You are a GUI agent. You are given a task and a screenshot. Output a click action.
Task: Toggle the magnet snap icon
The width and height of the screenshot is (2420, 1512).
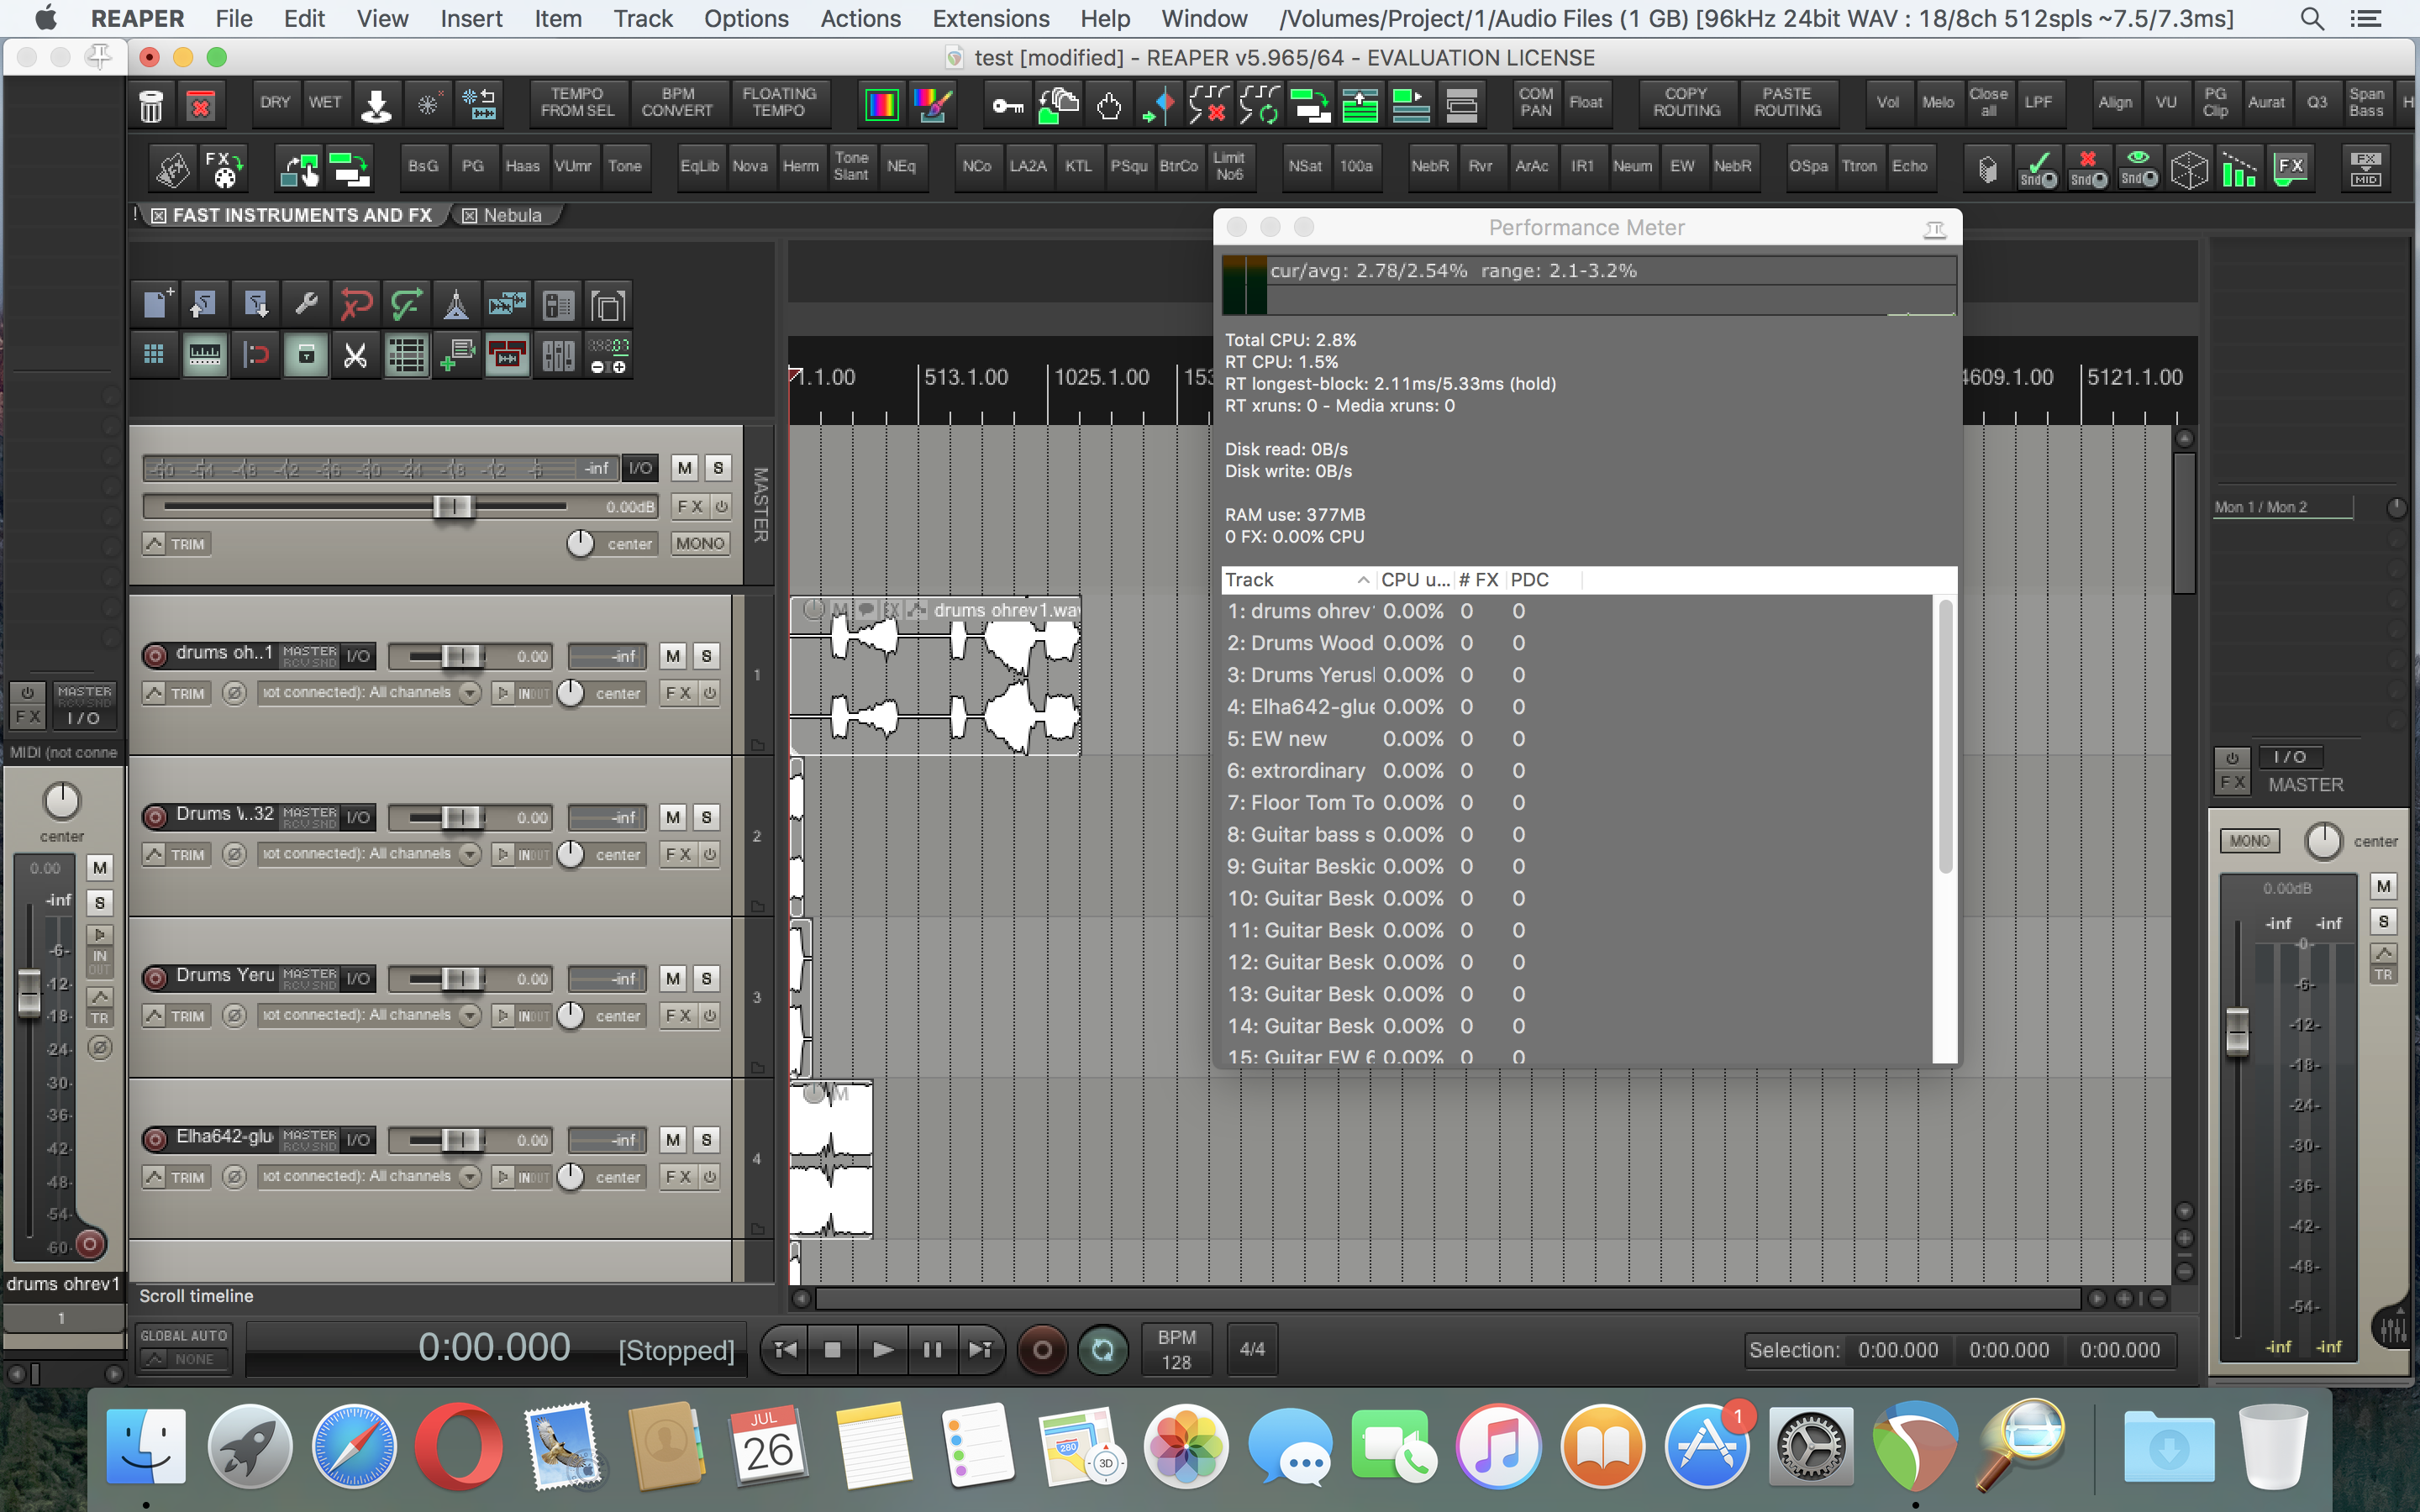[x=256, y=355]
